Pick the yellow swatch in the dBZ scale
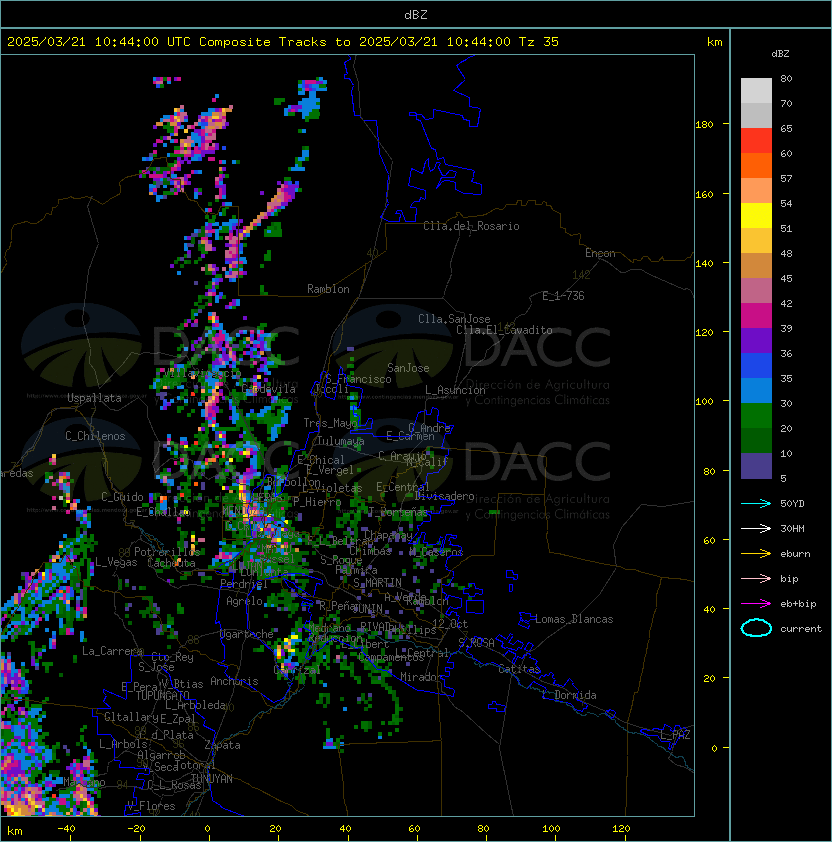 756,216
